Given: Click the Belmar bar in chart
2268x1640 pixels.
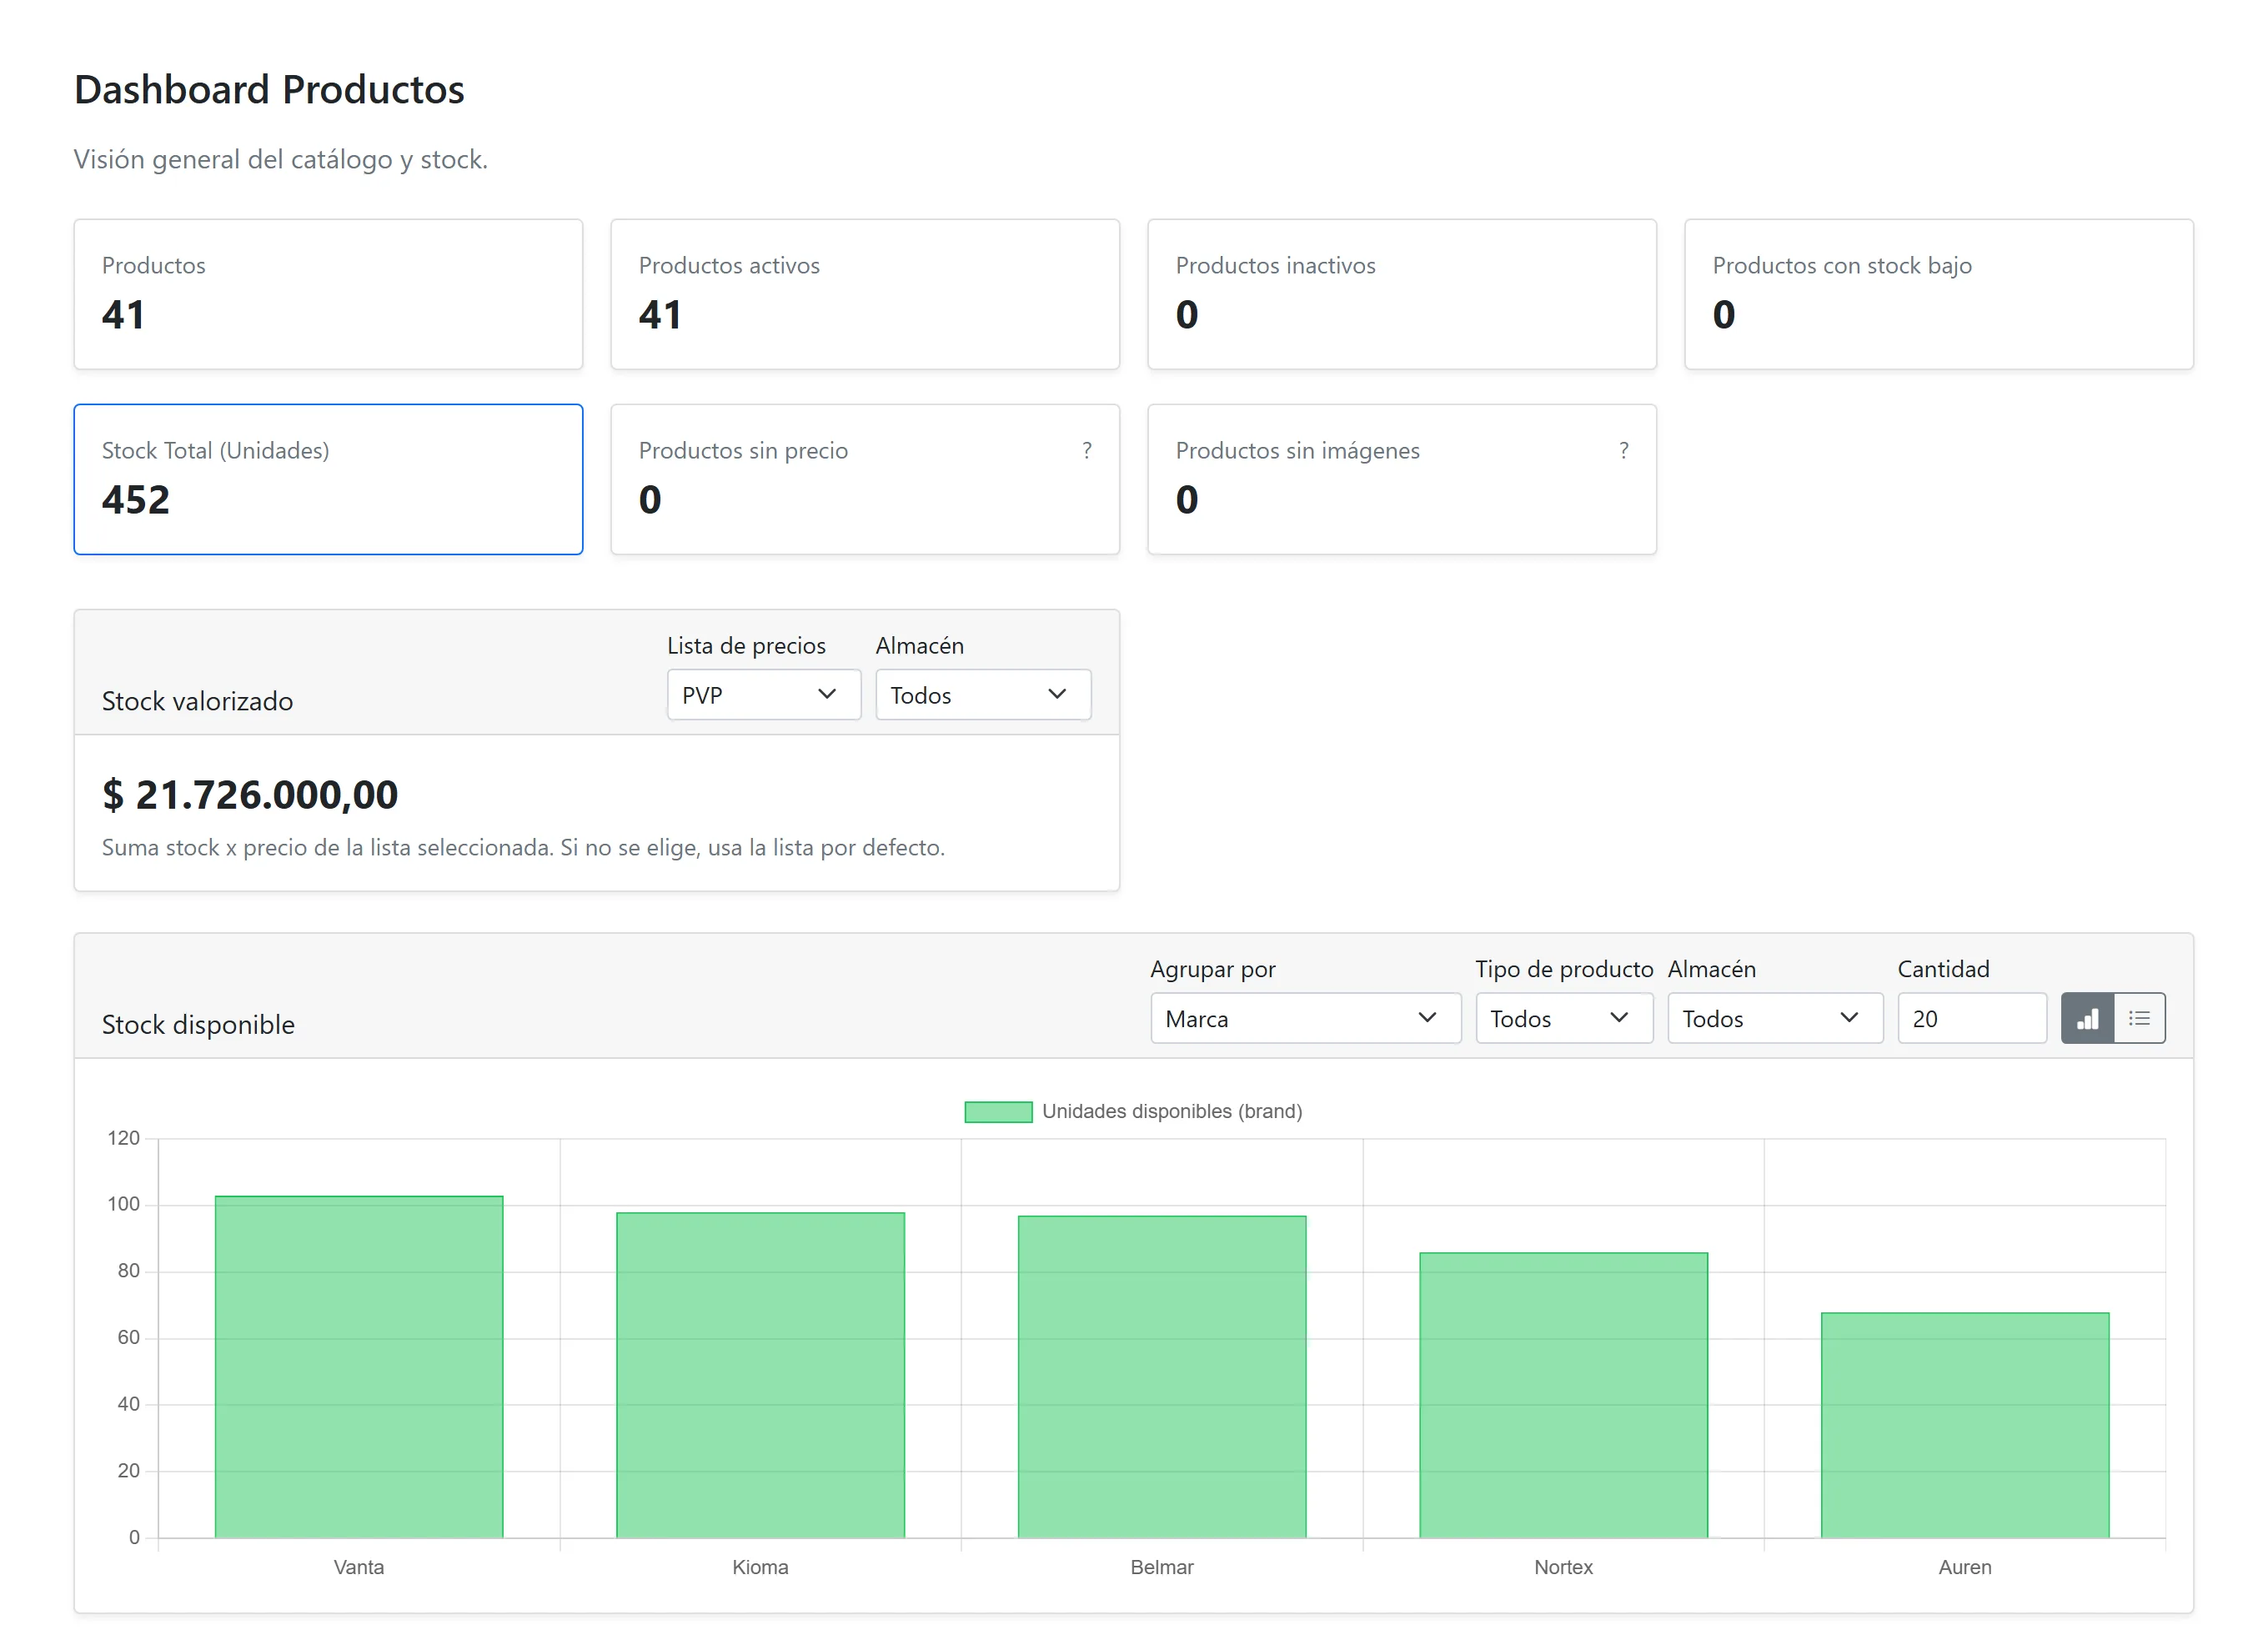Looking at the screenshot, I should 1162,1377.
